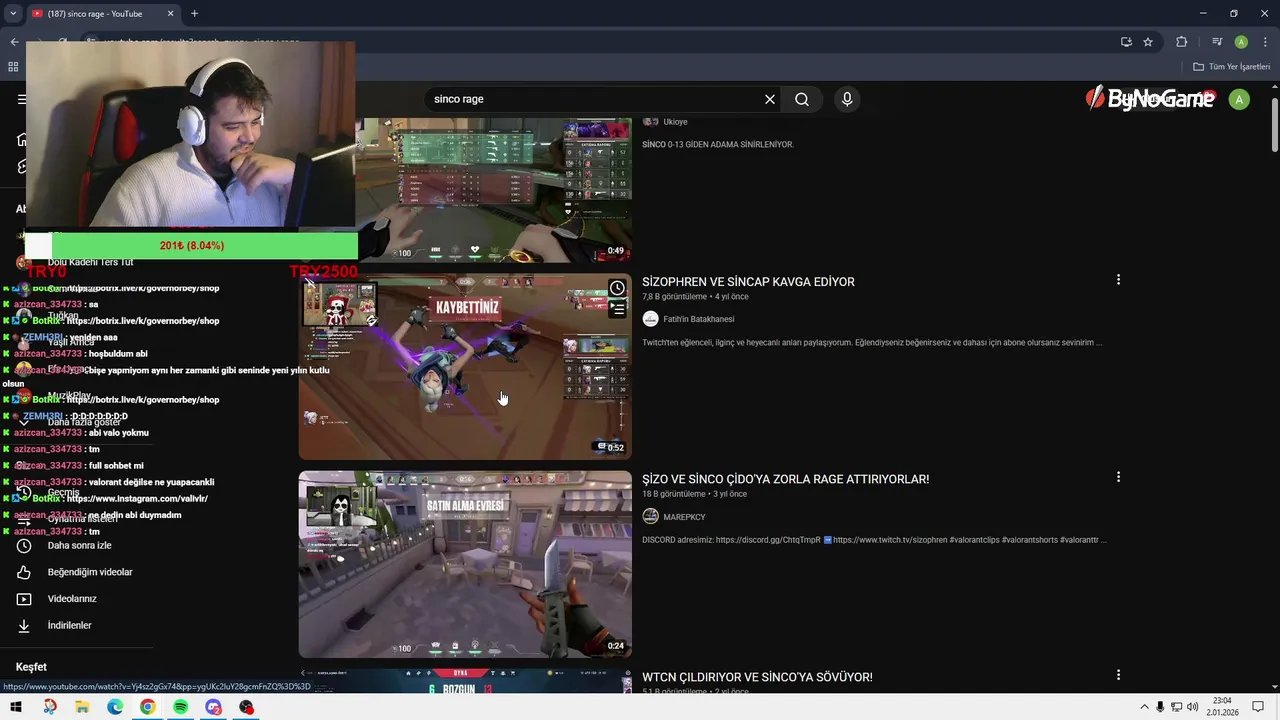Viewport: 1280px width, 720px height.
Task: Go back with the browser back arrow
Action: tap(14, 42)
